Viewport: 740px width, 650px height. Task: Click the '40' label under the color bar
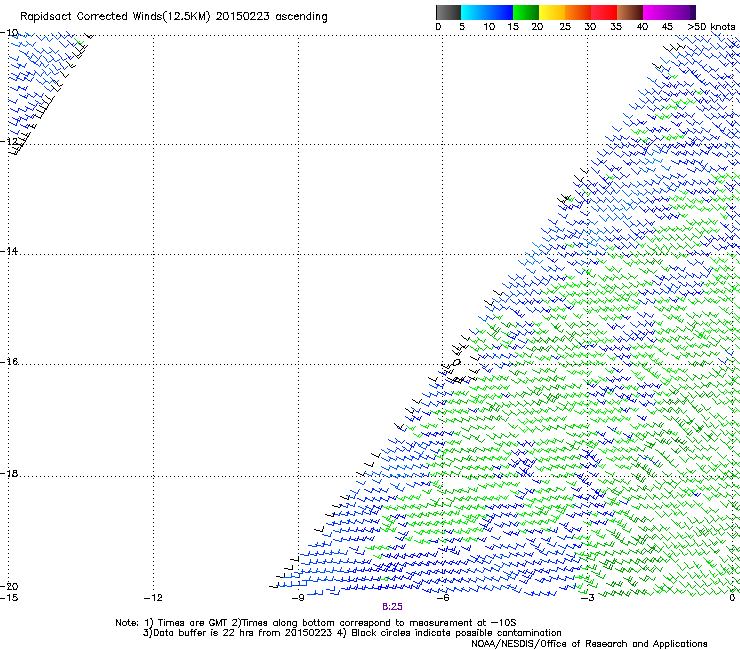(x=642, y=27)
